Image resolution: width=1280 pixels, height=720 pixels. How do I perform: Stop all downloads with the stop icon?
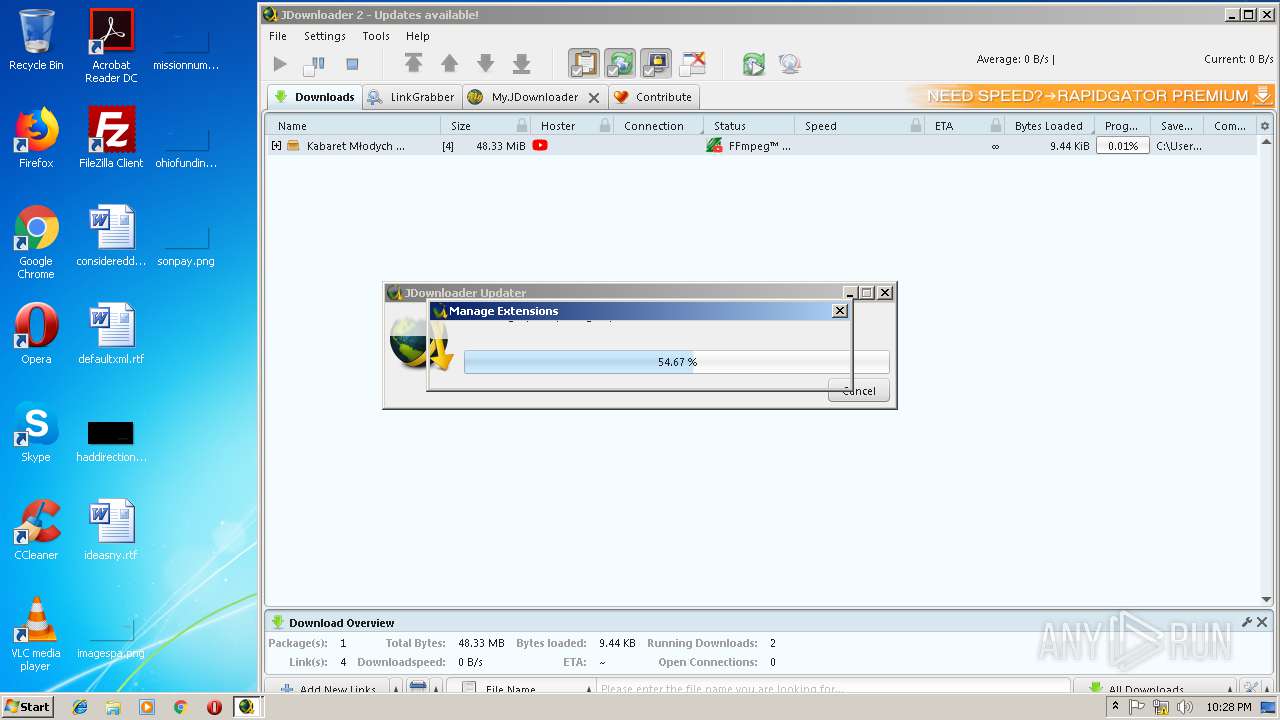352,64
